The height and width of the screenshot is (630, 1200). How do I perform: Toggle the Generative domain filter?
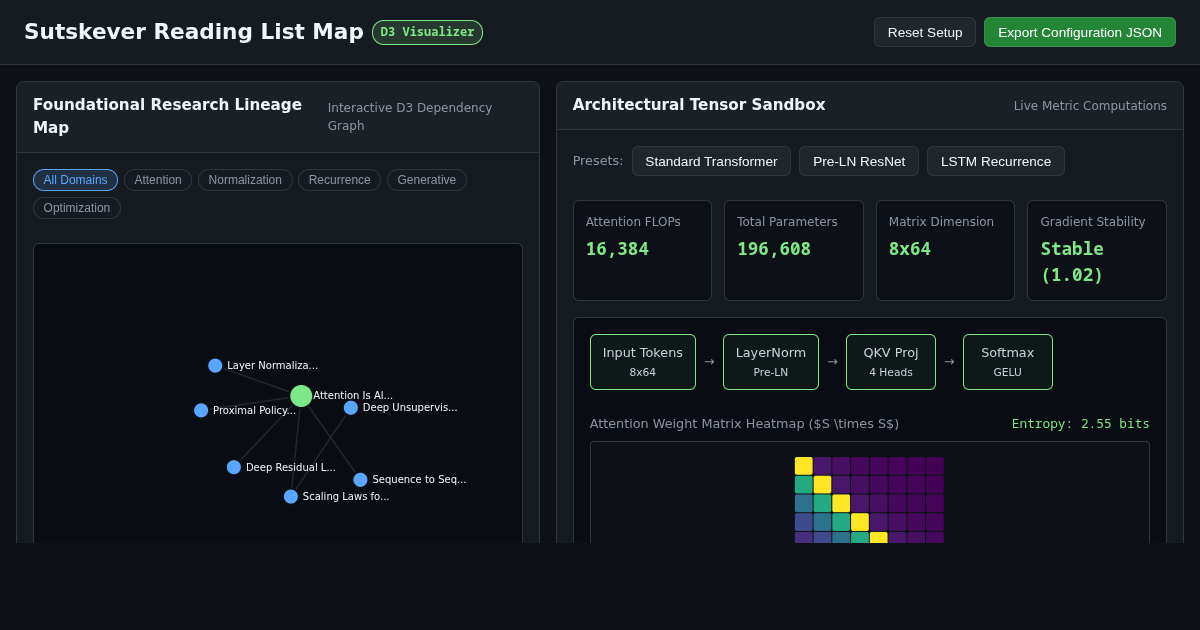(x=427, y=180)
